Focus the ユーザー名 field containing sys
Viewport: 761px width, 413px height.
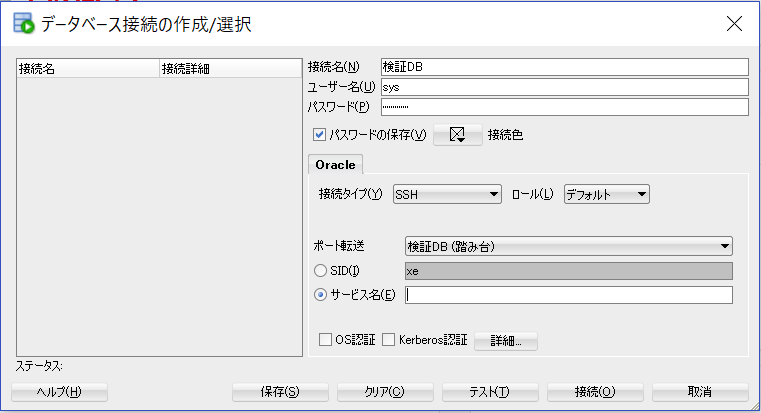coord(565,87)
